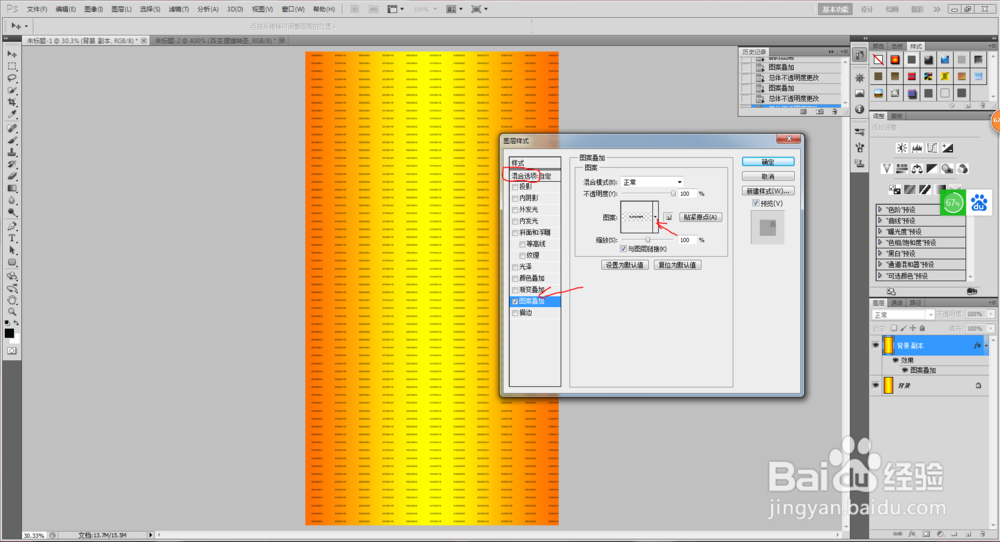This screenshot has width=1000, height=542.
Task: Add Photo Filter adjustment icon
Action: coord(948,168)
